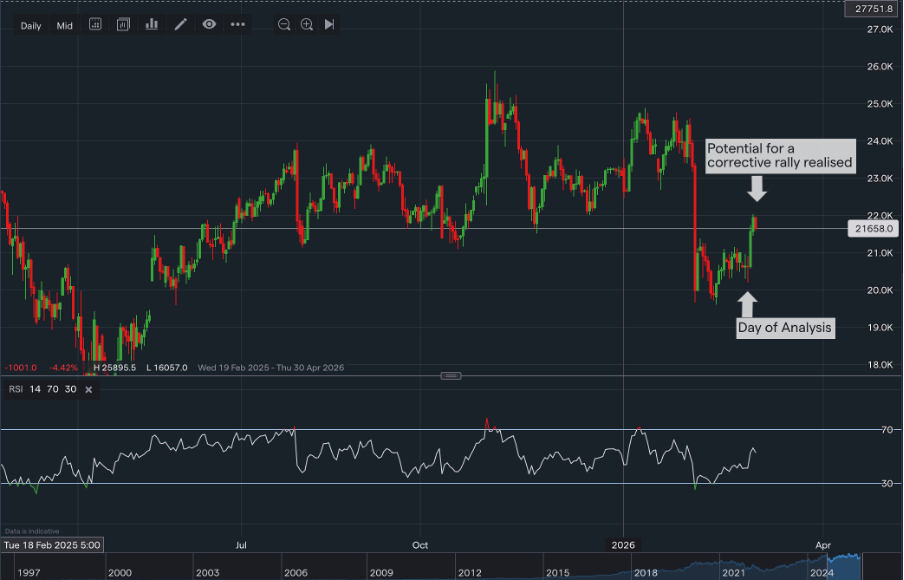The image size is (904, 580).
Task: Expand the three-dots more options menu
Action: coord(238,25)
